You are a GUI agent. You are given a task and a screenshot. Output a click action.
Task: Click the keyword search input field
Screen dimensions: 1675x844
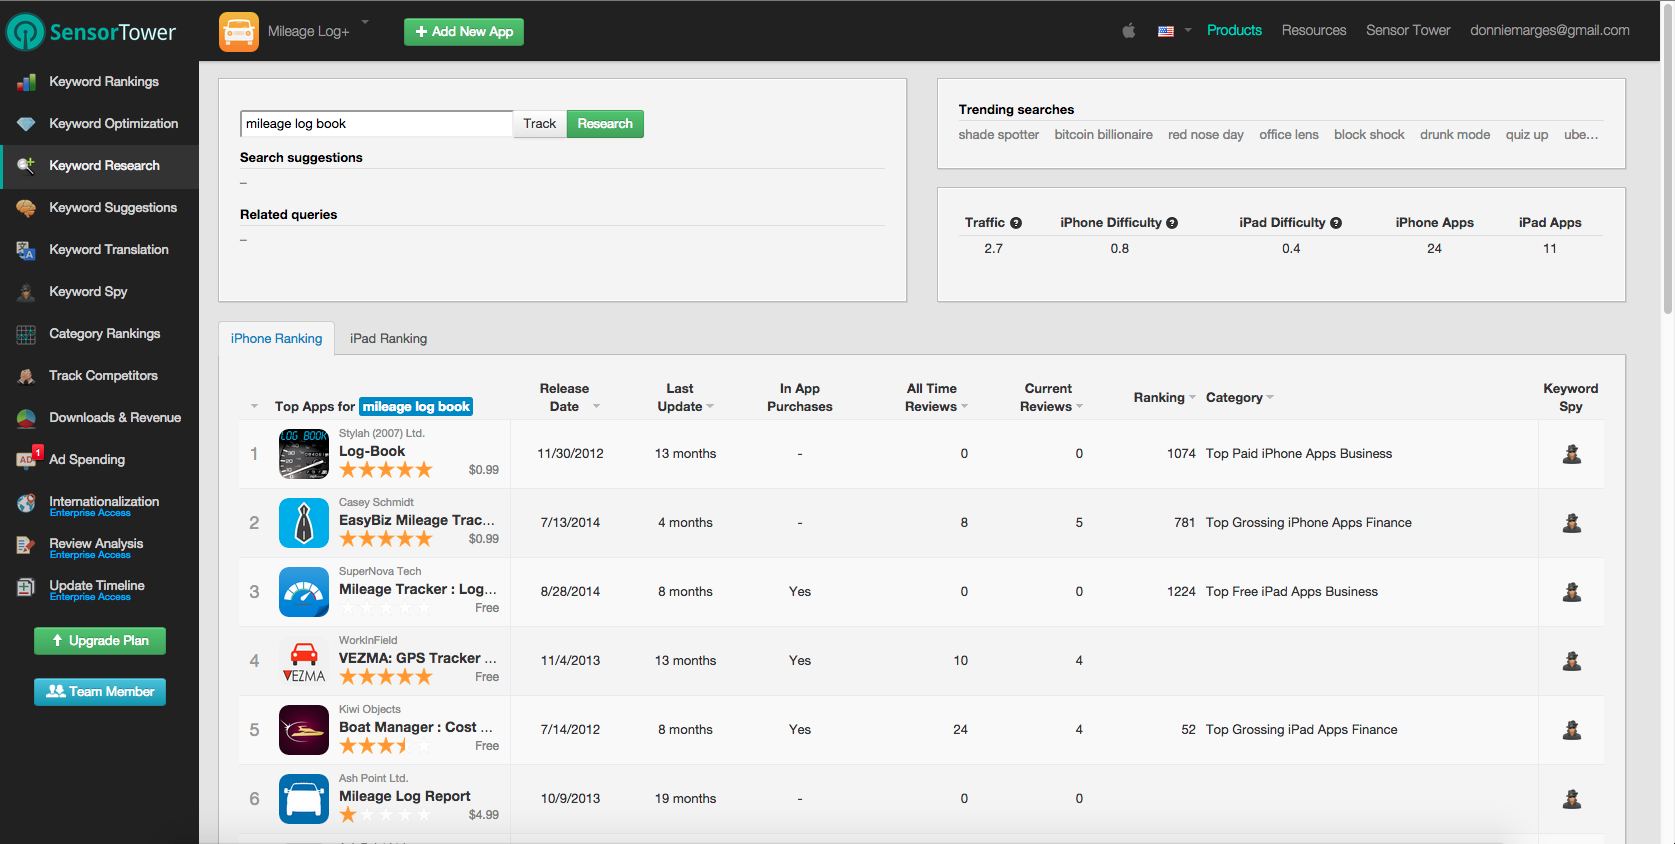[x=376, y=124]
